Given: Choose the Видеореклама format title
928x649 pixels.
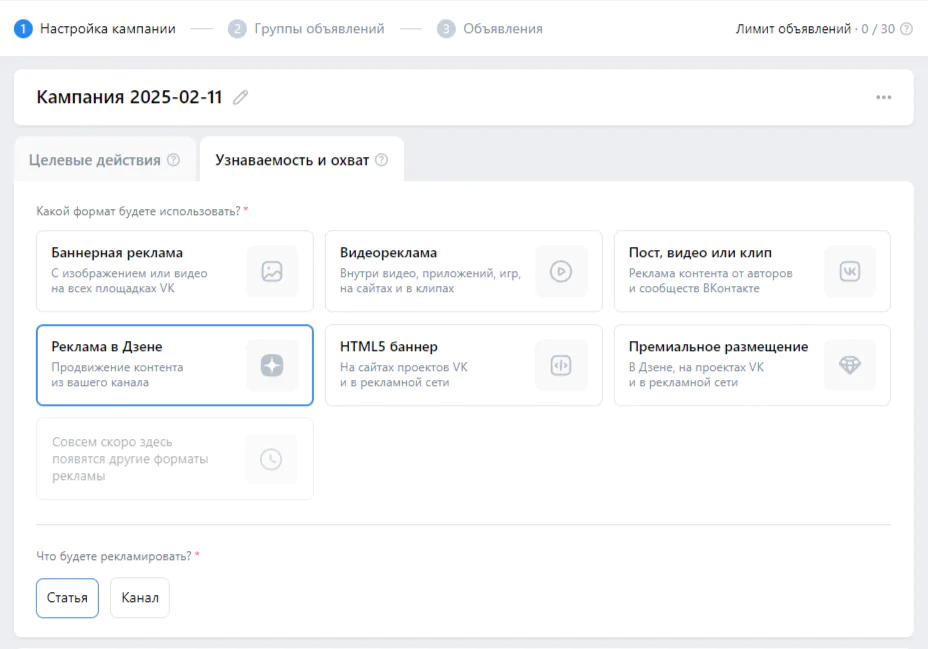Looking at the screenshot, I should pos(388,253).
